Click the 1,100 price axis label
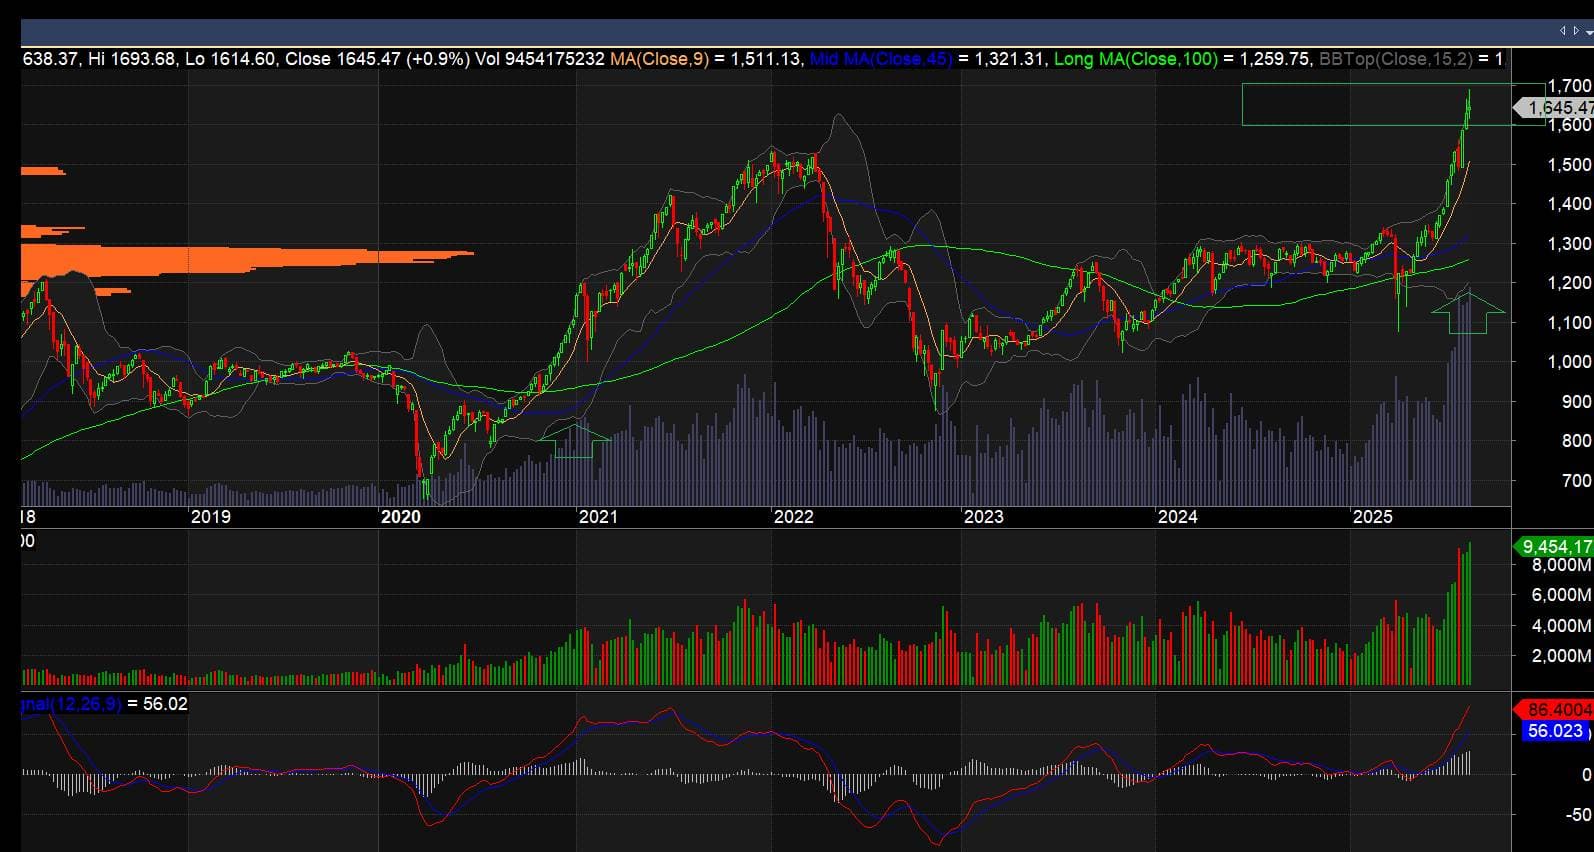Viewport: 1594px width, 852px height. tap(1569, 323)
